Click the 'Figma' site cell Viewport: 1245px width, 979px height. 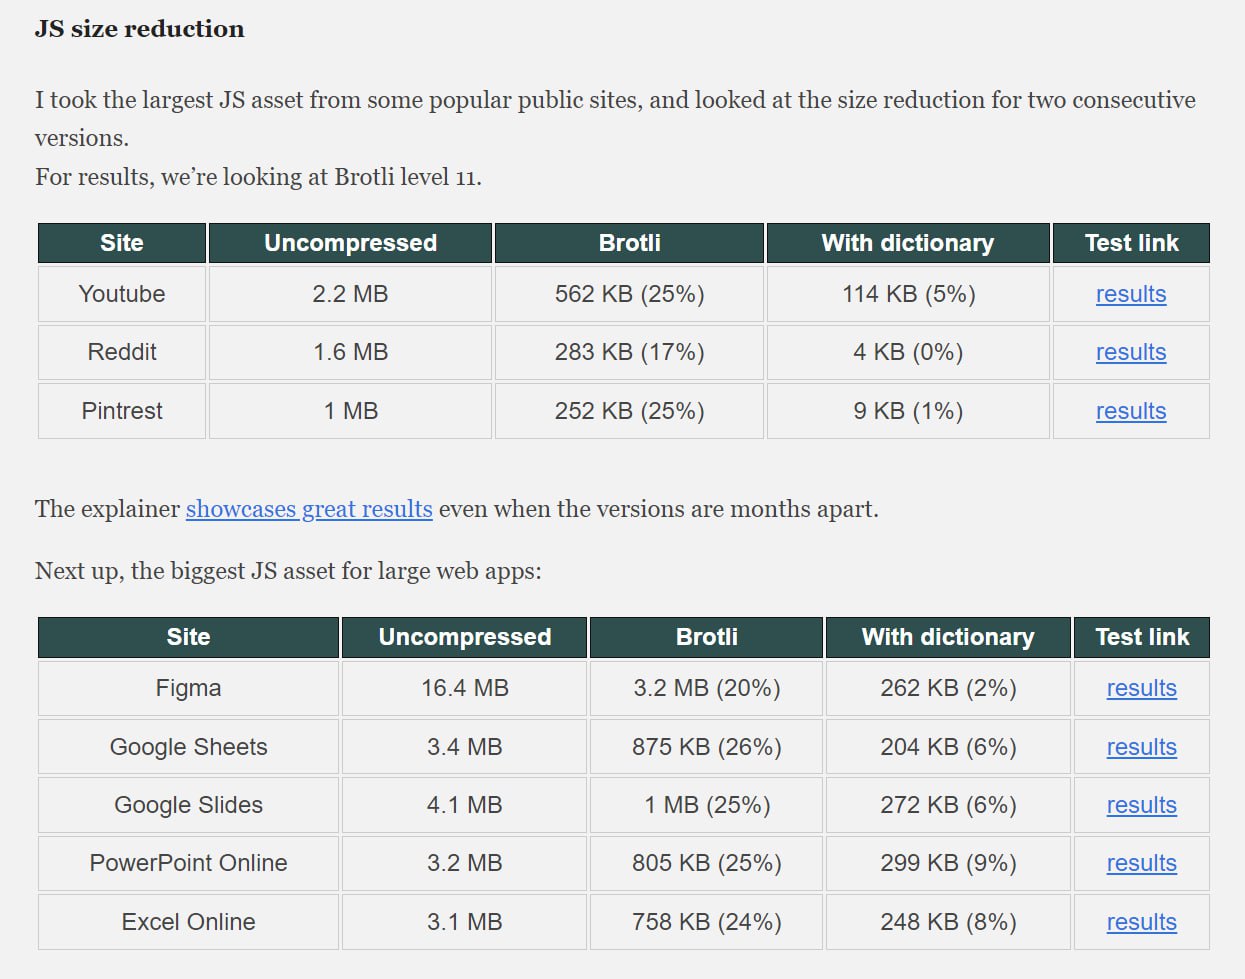(x=189, y=688)
